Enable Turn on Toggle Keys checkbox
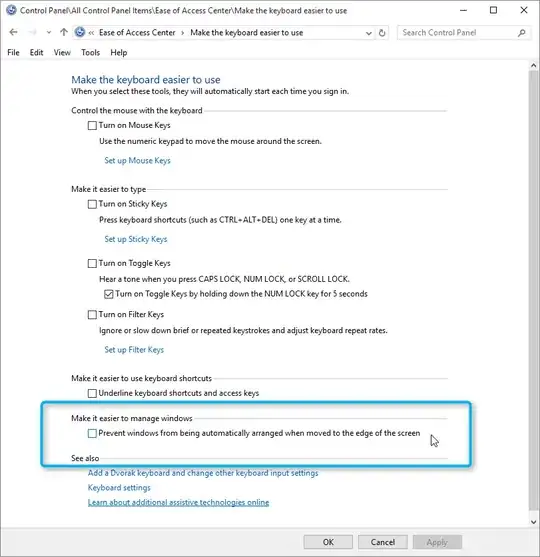 click(92, 264)
